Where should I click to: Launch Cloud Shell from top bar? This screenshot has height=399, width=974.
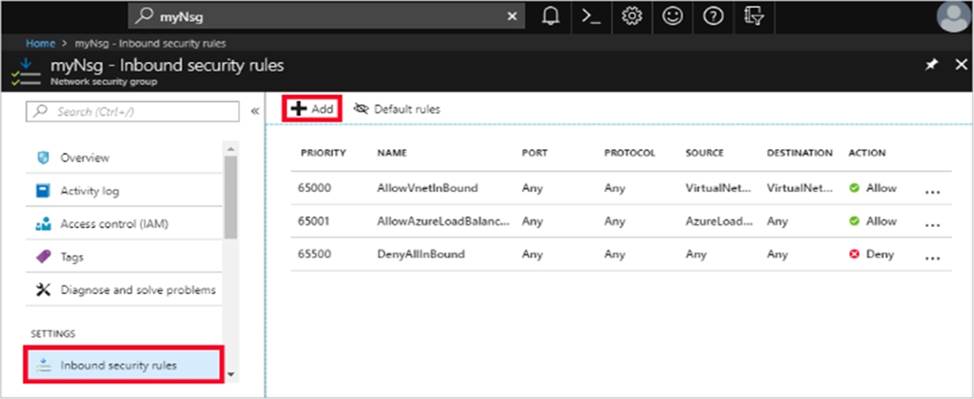pyautogui.click(x=591, y=17)
